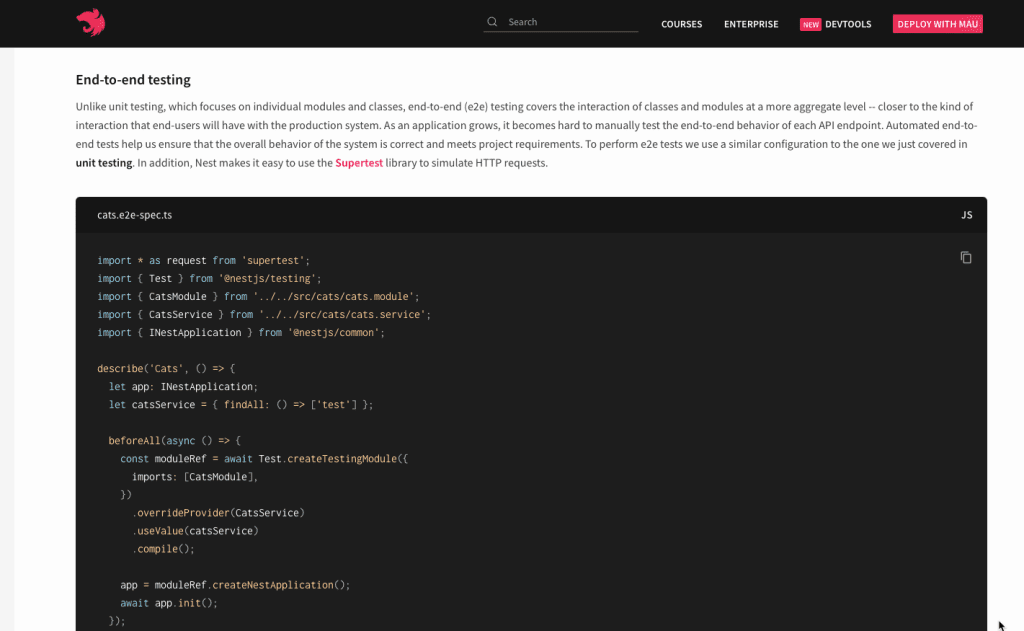Click the let app: INestApplication line

183,387
